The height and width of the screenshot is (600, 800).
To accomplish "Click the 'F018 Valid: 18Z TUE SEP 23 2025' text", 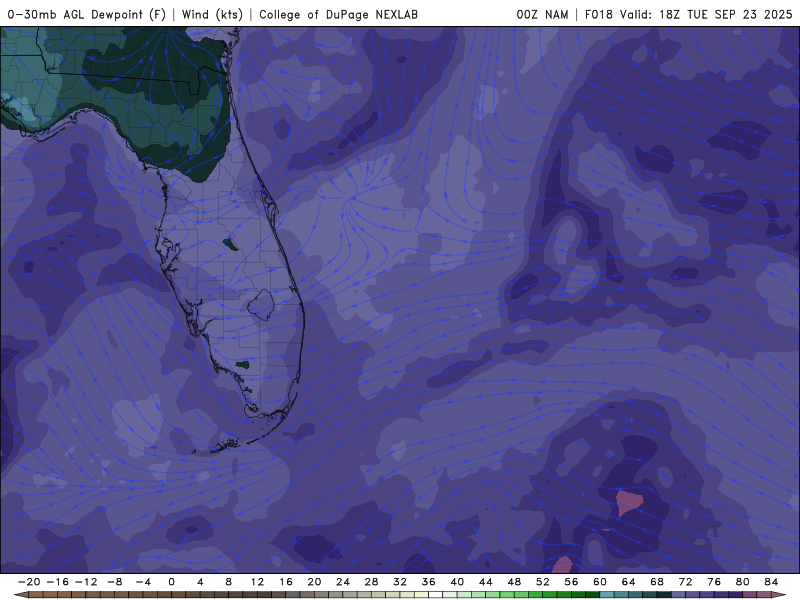I will (688, 14).
